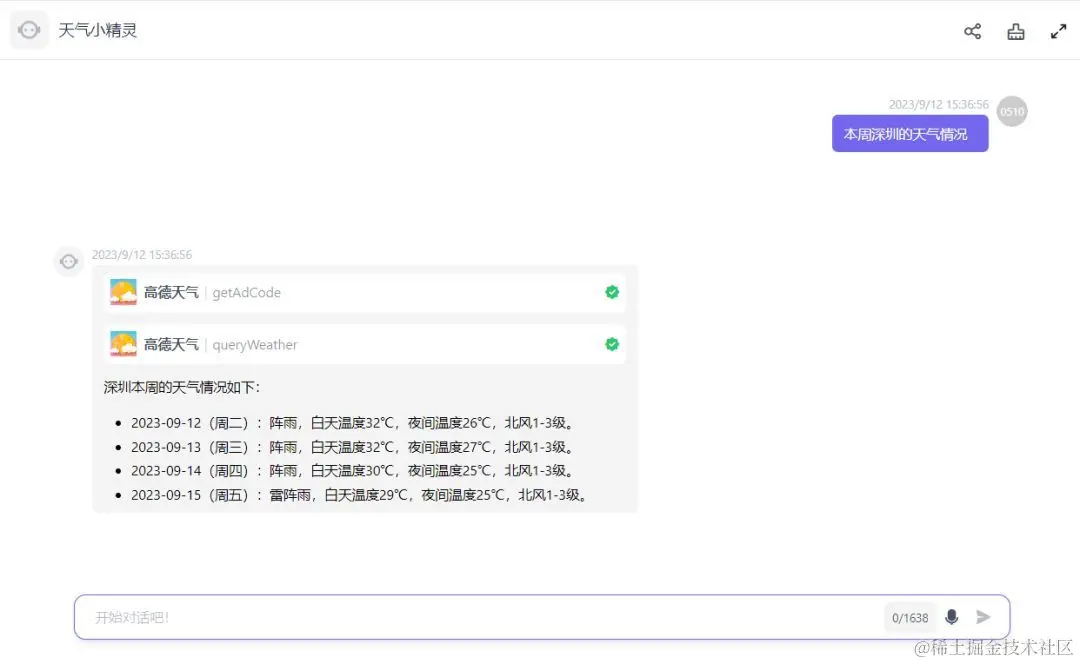Click green check mark on queryWeather row
Screen dimensions: 1080x664
coord(612,344)
